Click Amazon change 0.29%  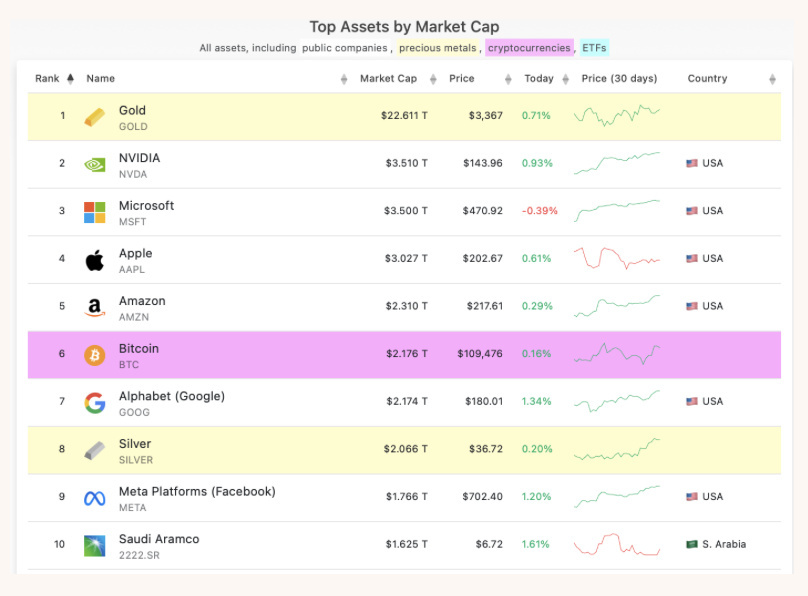(537, 306)
